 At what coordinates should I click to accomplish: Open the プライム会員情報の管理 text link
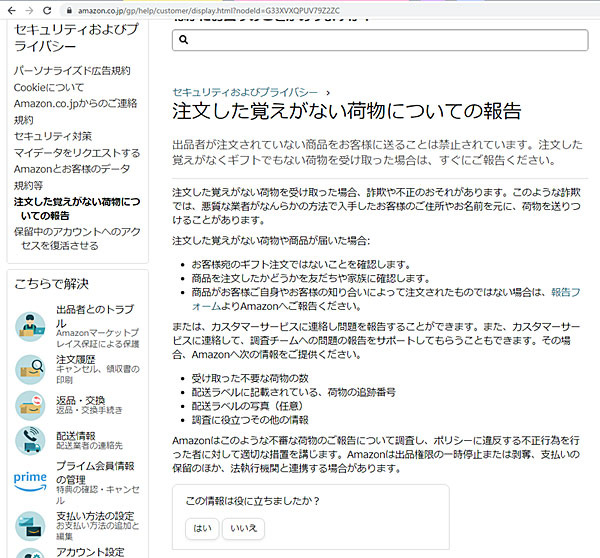pos(95,473)
